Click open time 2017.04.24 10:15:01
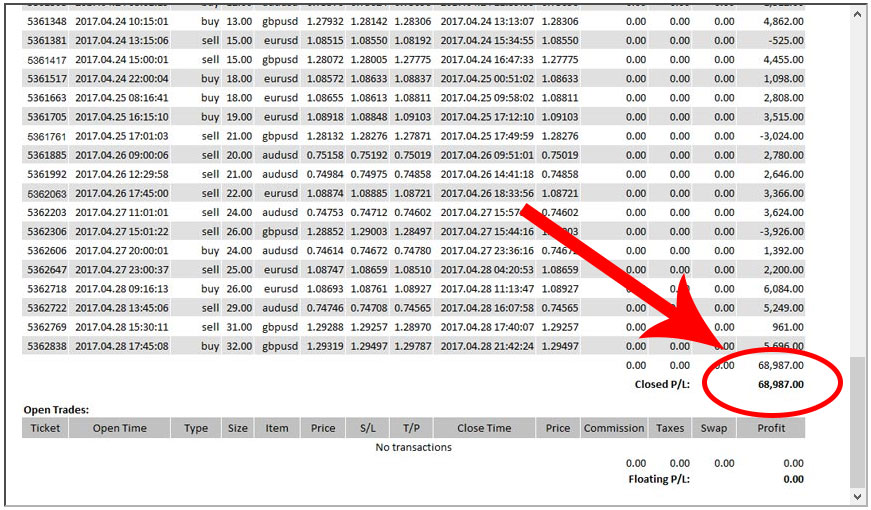 pyautogui.click(x=122, y=22)
